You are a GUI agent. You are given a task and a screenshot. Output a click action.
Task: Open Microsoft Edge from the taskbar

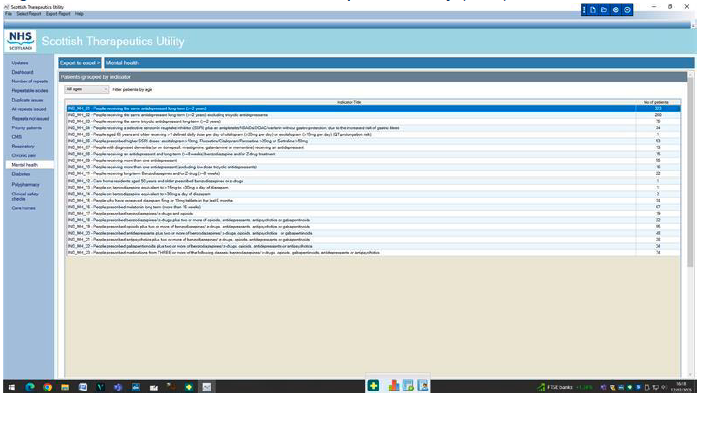click(30, 387)
